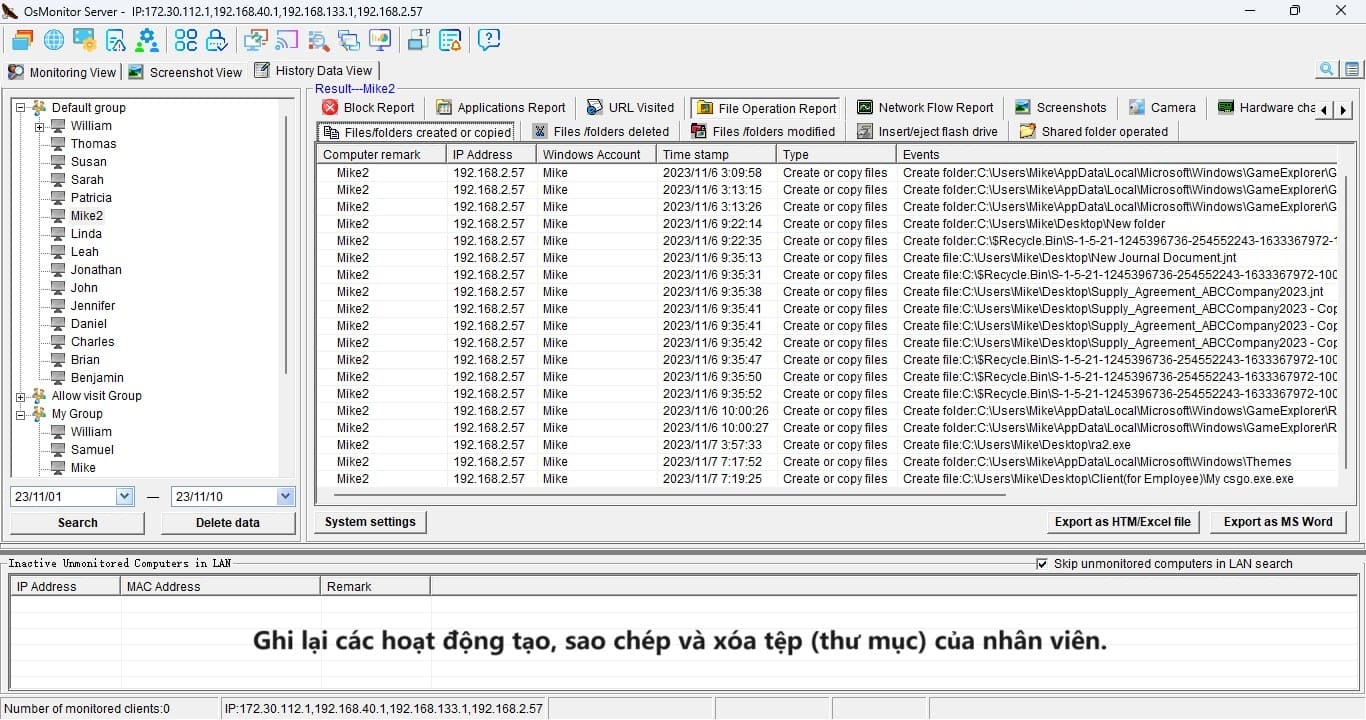This screenshot has height=720, width=1366.
Task: Click the list with bell toolbar icon
Action: pyautogui.click(x=450, y=40)
